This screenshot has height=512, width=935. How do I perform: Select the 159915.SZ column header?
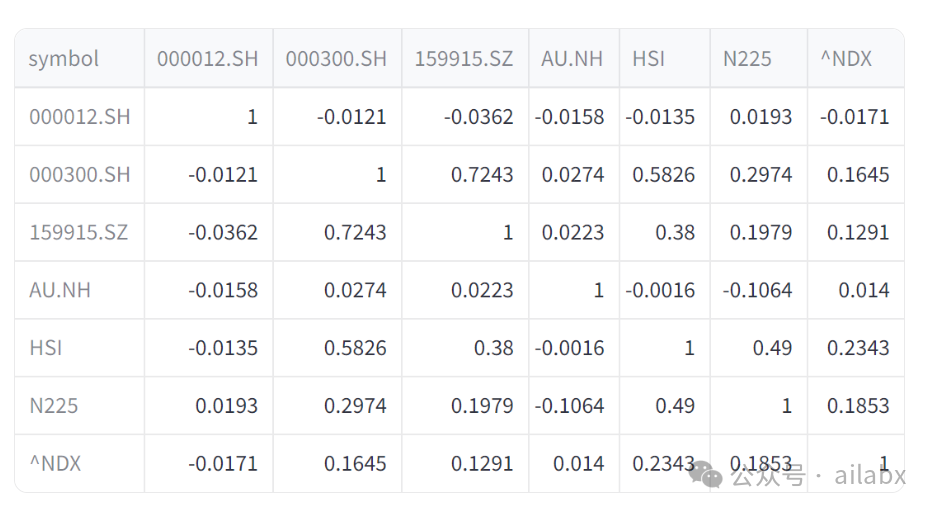pyautogui.click(x=464, y=59)
